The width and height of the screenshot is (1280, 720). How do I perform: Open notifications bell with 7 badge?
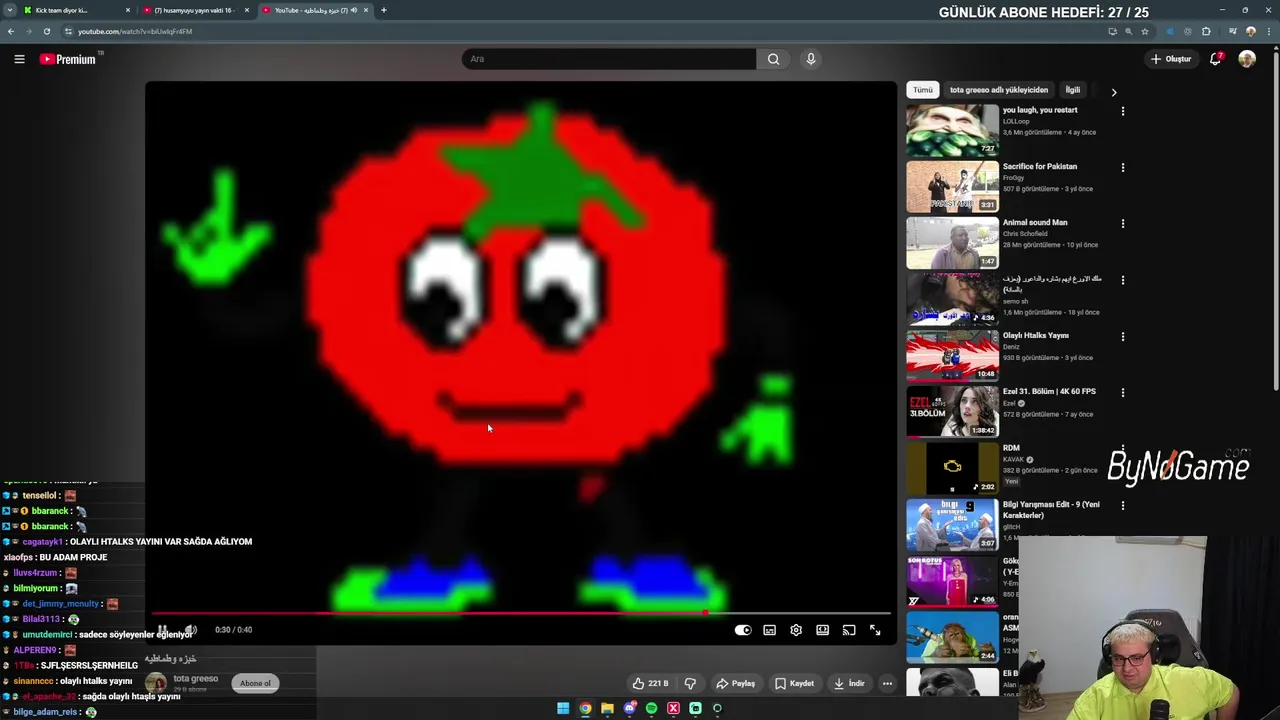[1215, 59]
